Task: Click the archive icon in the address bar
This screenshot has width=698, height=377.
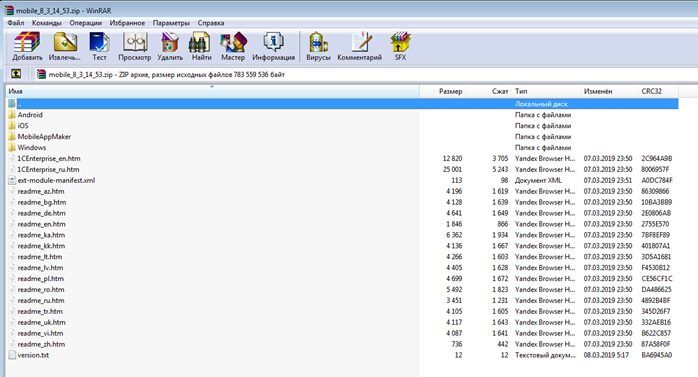Action: click(x=41, y=74)
